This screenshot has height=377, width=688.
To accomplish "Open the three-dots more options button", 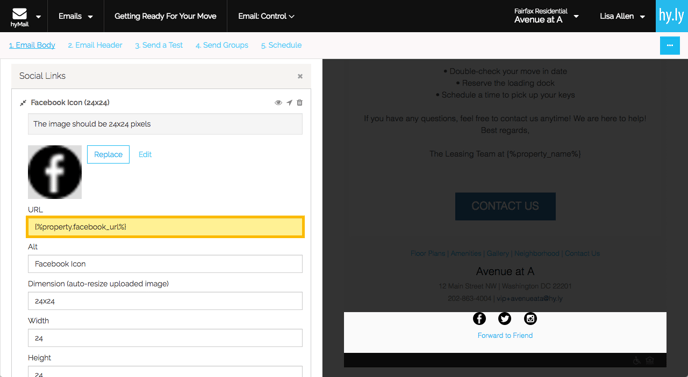I will tap(670, 46).
